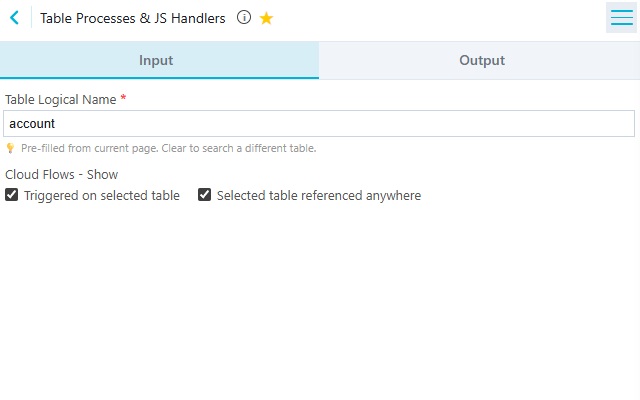Click the red required asterisk
The height and width of the screenshot is (400, 640).
pyautogui.click(x=123, y=98)
